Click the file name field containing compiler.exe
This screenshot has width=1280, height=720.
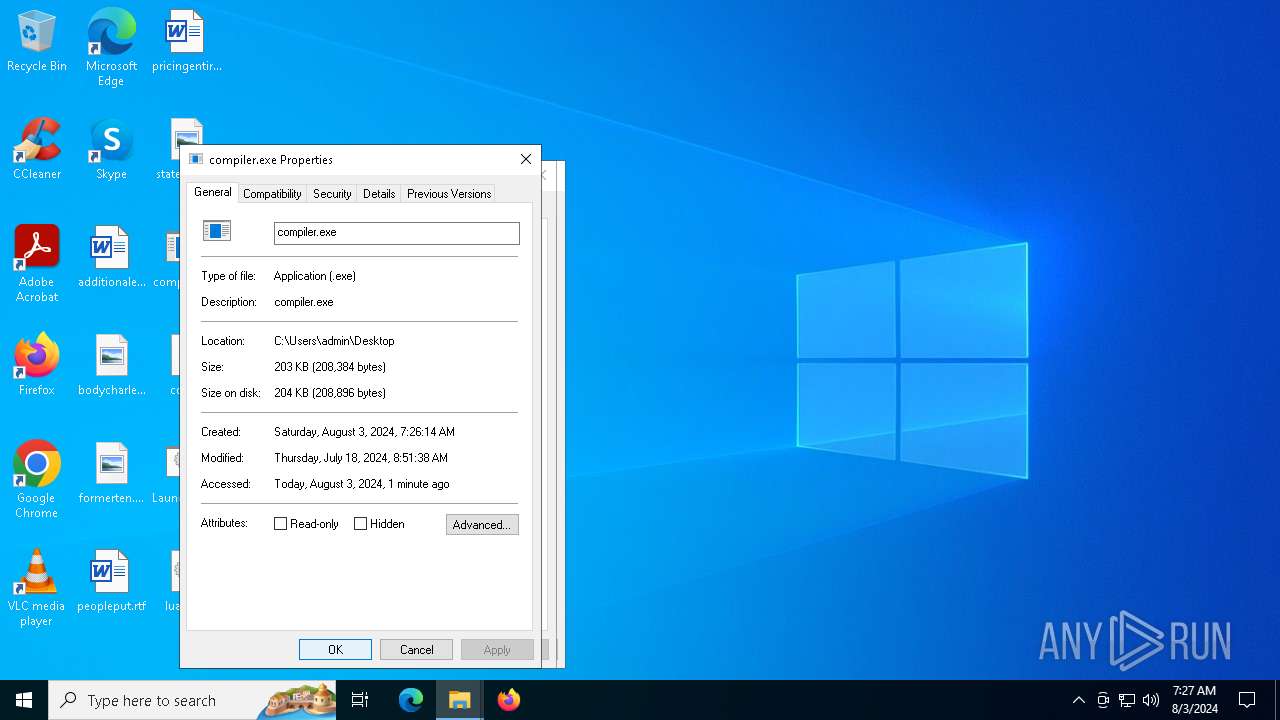click(x=397, y=232)
